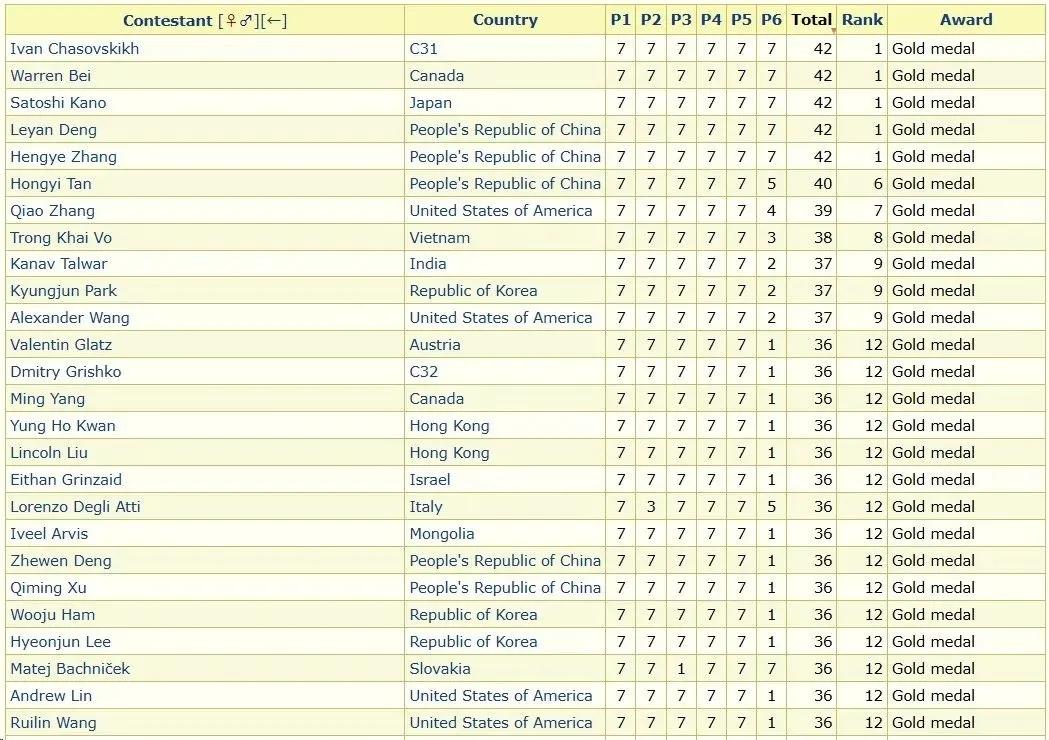Open Vietnam country link
Viewport: 1049px width, 740px height.
pyautogui.click(x=440, y=238)
